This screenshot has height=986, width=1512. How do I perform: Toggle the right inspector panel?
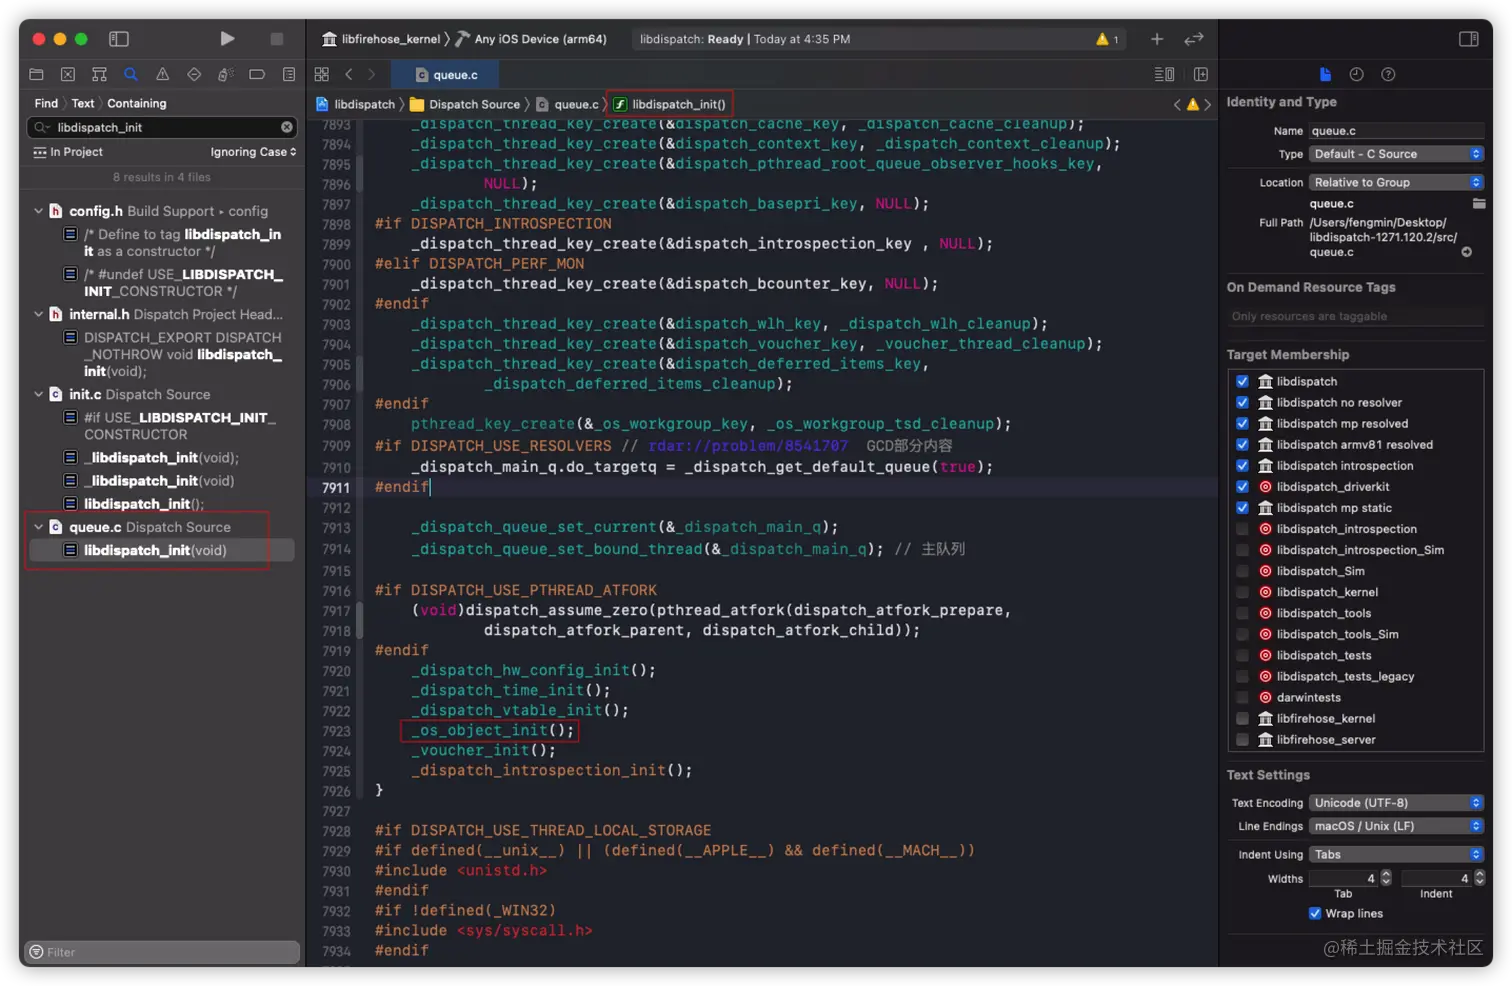[1468, 39]
